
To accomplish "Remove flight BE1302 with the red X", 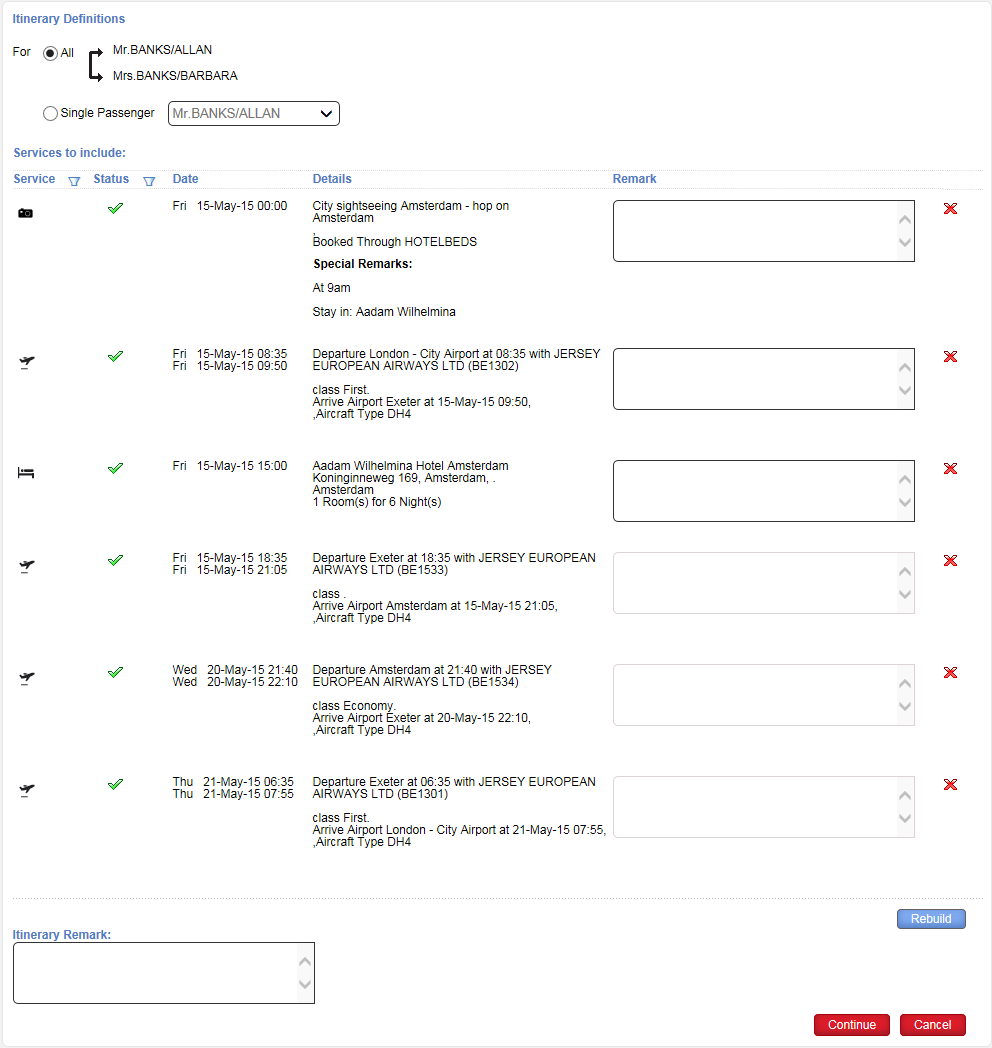I will pyautogui.click(x=950, y=357).
